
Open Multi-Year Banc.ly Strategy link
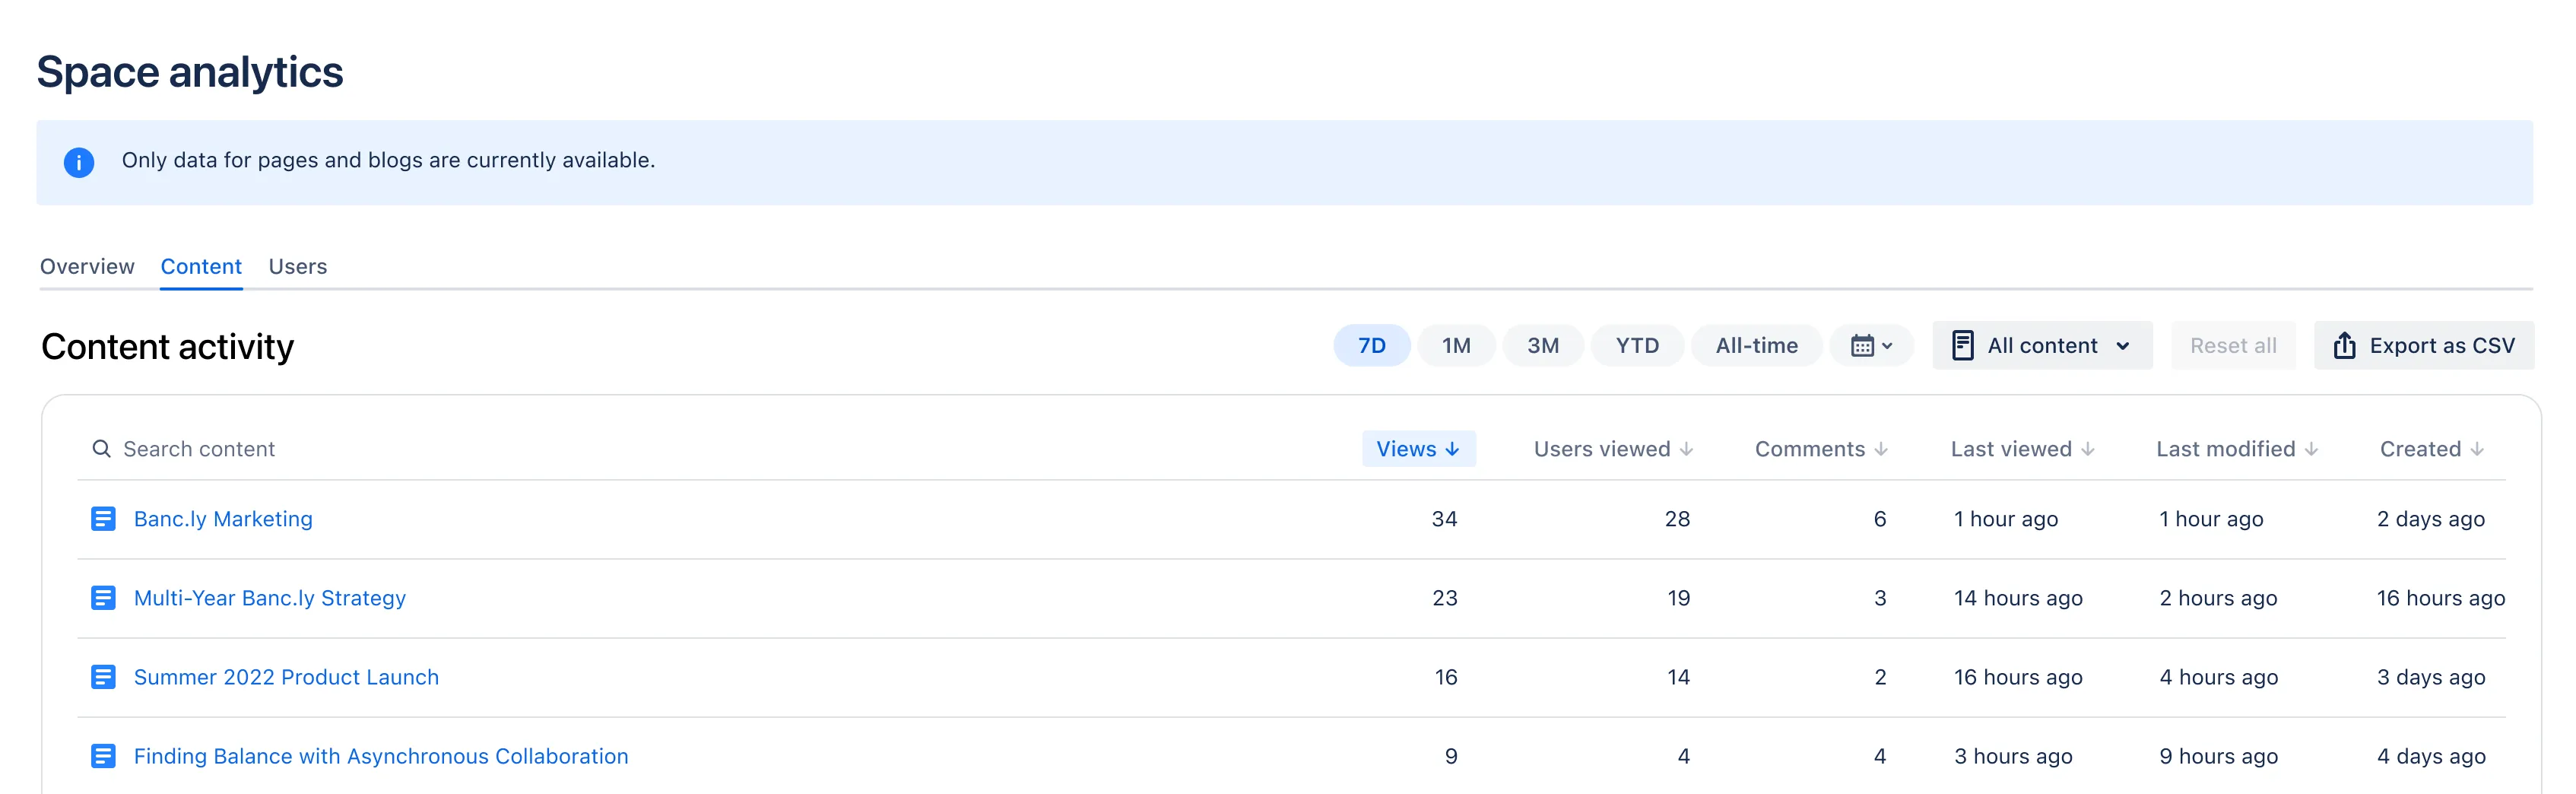point(270,598)
